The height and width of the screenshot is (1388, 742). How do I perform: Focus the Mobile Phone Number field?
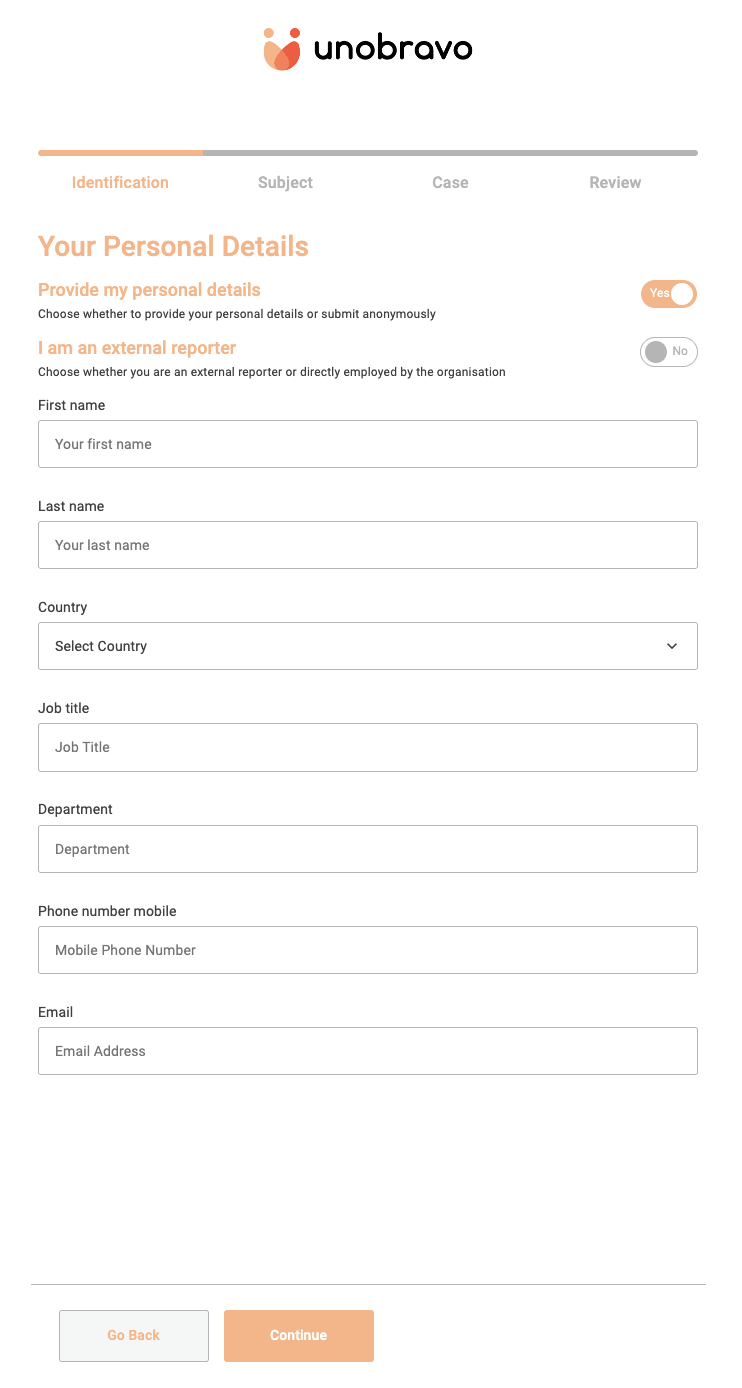coord(367,950)
